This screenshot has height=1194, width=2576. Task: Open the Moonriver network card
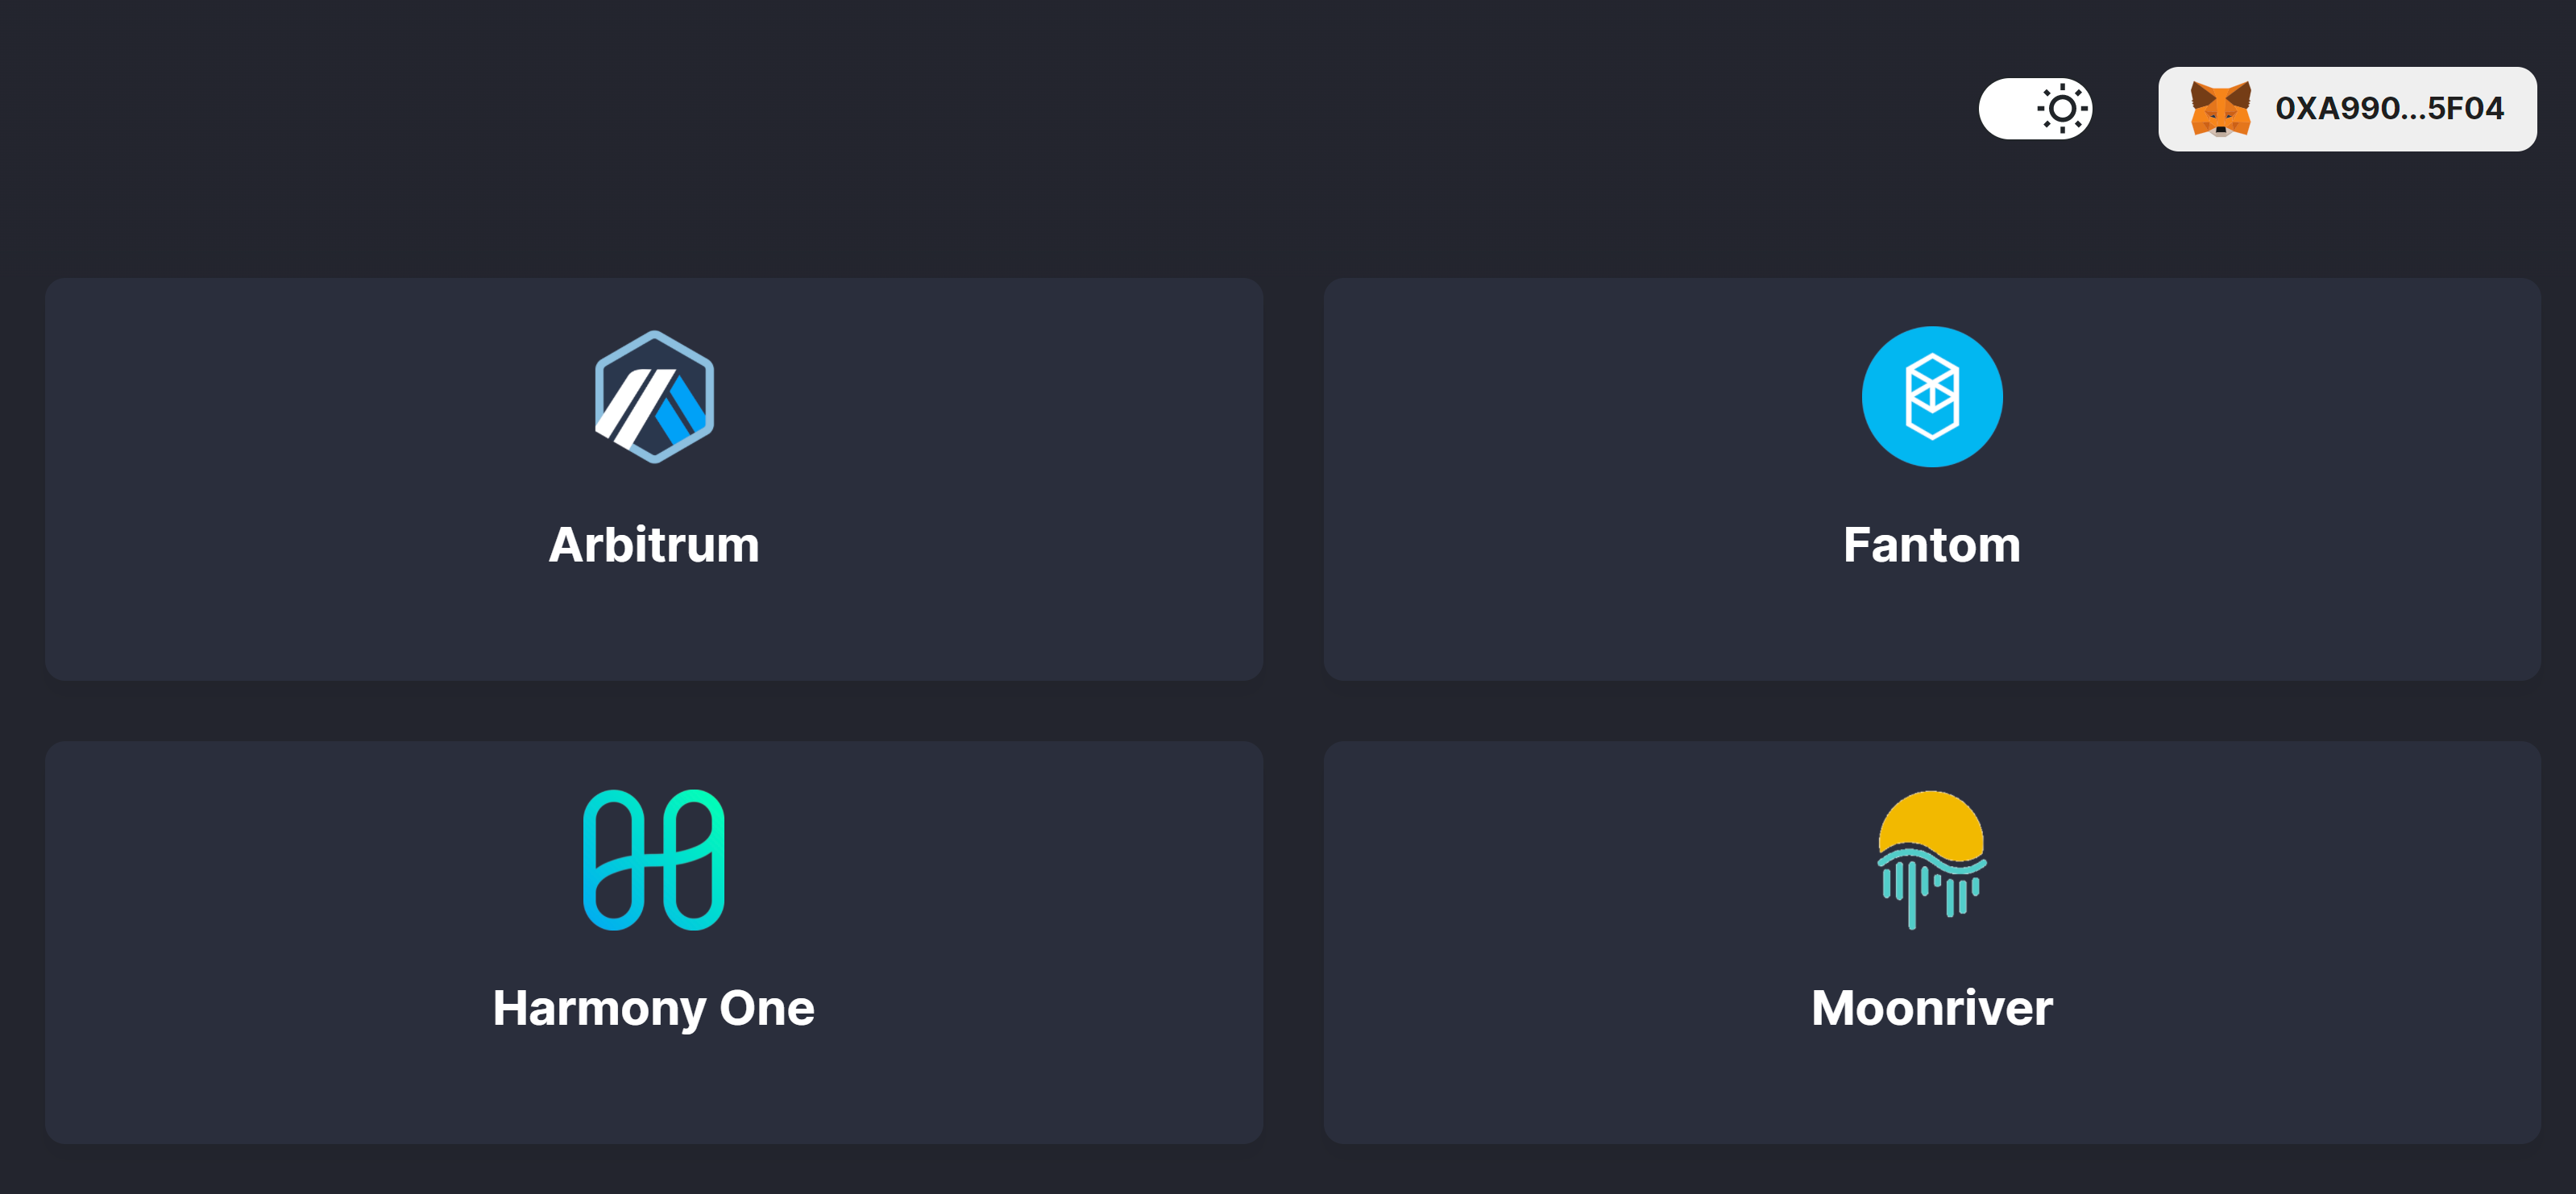(1600, 942)
